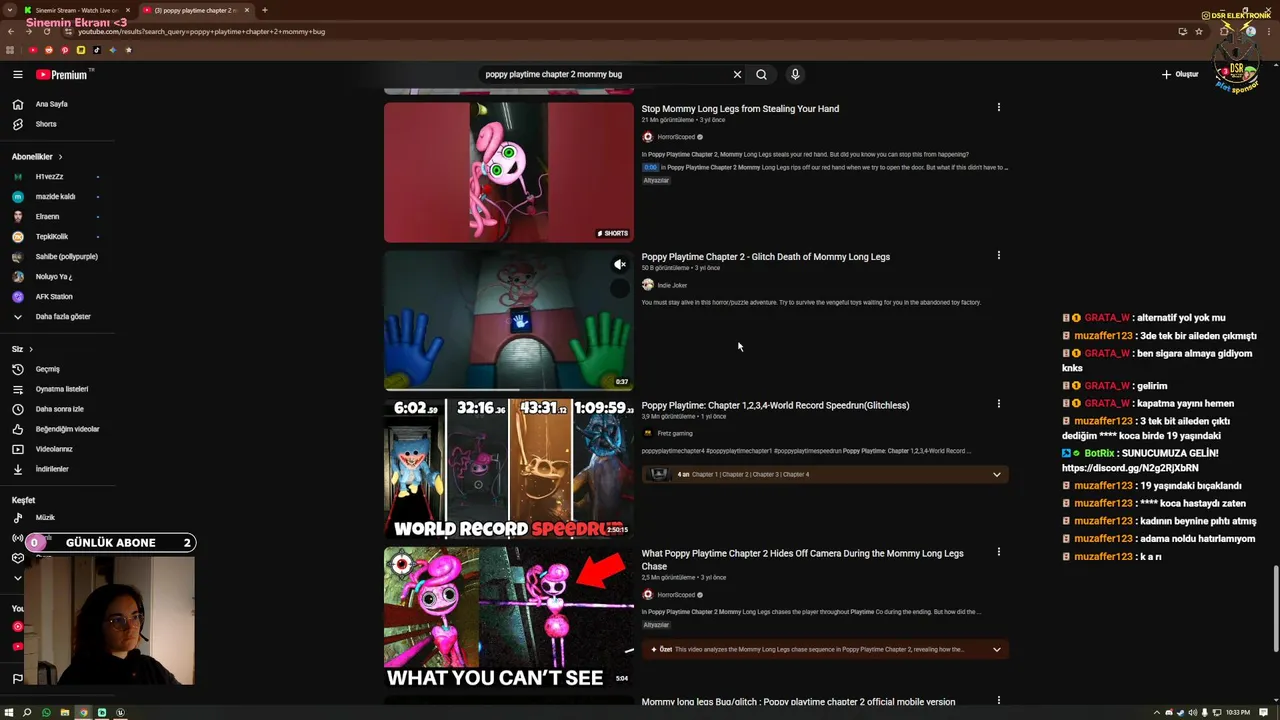Reload the page
The height and width of the screenshot is (720, 1280).
click(46, 31)
